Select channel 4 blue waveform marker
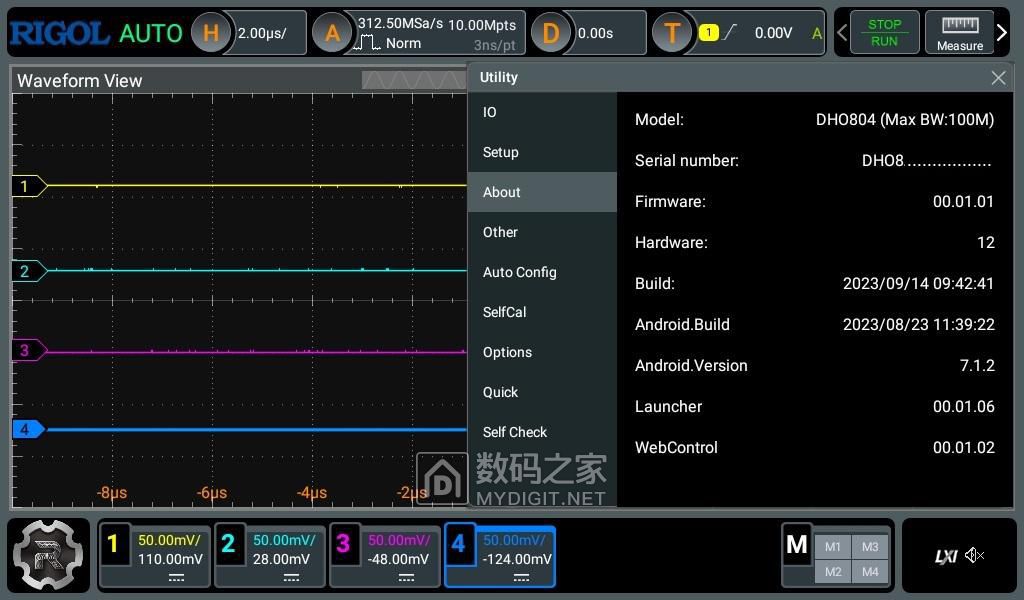Screen dimensions: 1024x600 29,429
